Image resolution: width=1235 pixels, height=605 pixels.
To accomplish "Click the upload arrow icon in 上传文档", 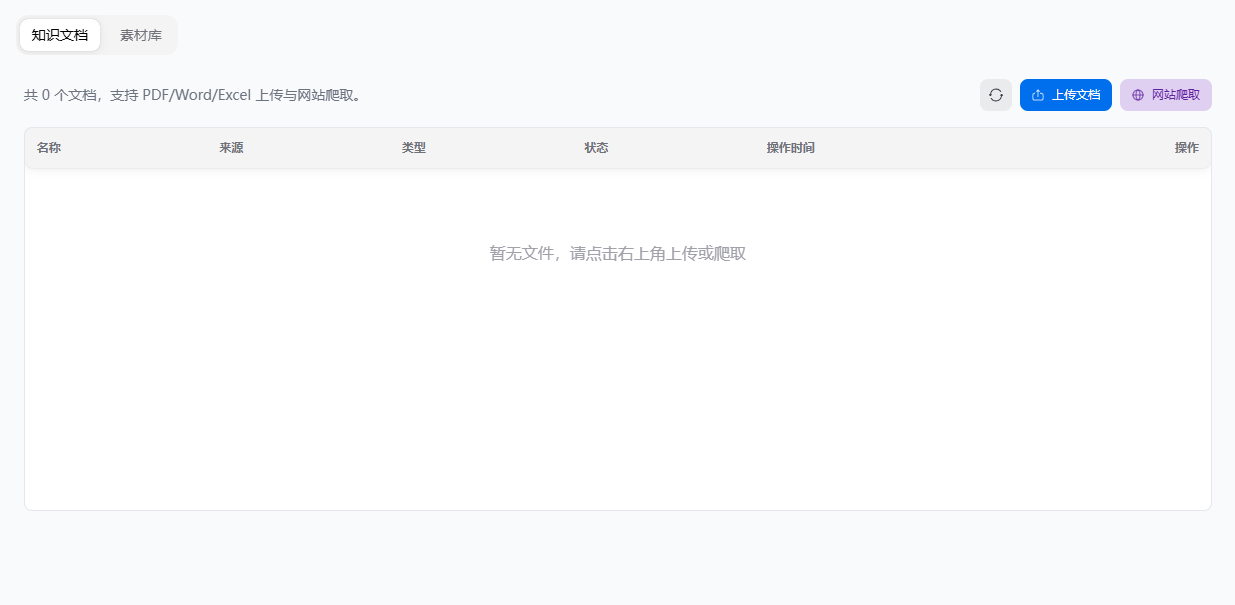I will click(1038, 95).
